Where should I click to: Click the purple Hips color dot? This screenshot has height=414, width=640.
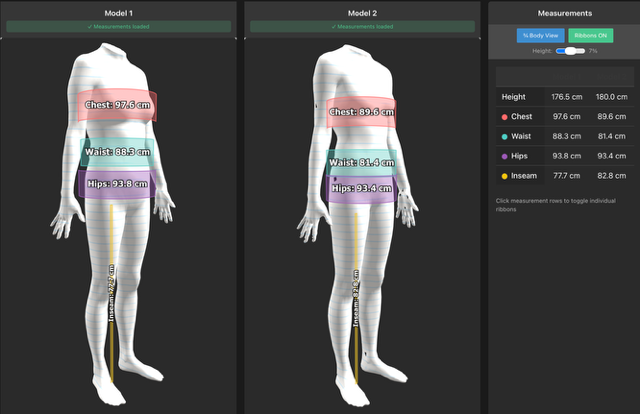point(505,156)
